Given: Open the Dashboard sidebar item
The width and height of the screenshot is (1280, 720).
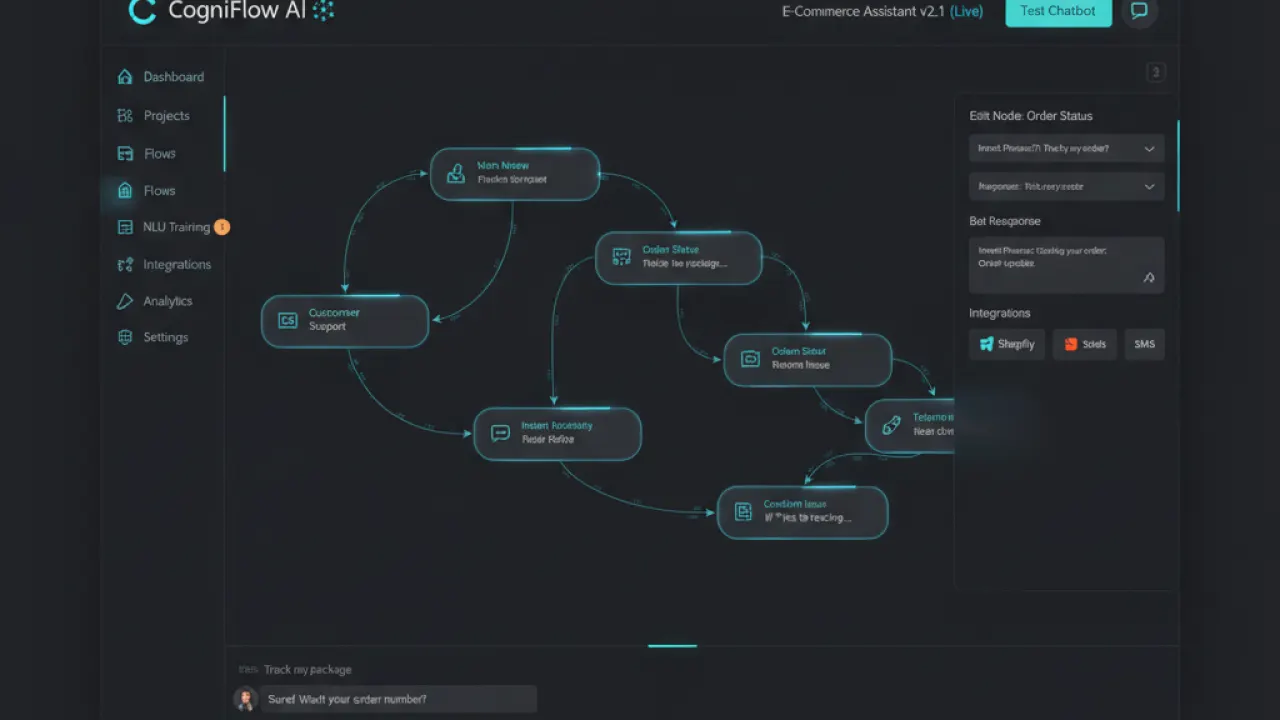Looking at the screenshot, I should point(161,77).
